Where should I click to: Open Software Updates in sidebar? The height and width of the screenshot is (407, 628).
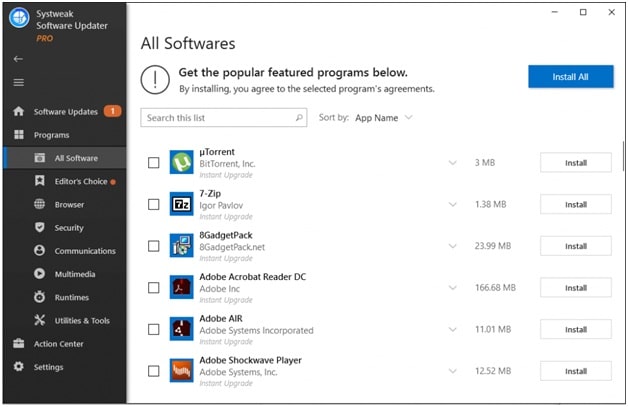(x=65, y=111)
